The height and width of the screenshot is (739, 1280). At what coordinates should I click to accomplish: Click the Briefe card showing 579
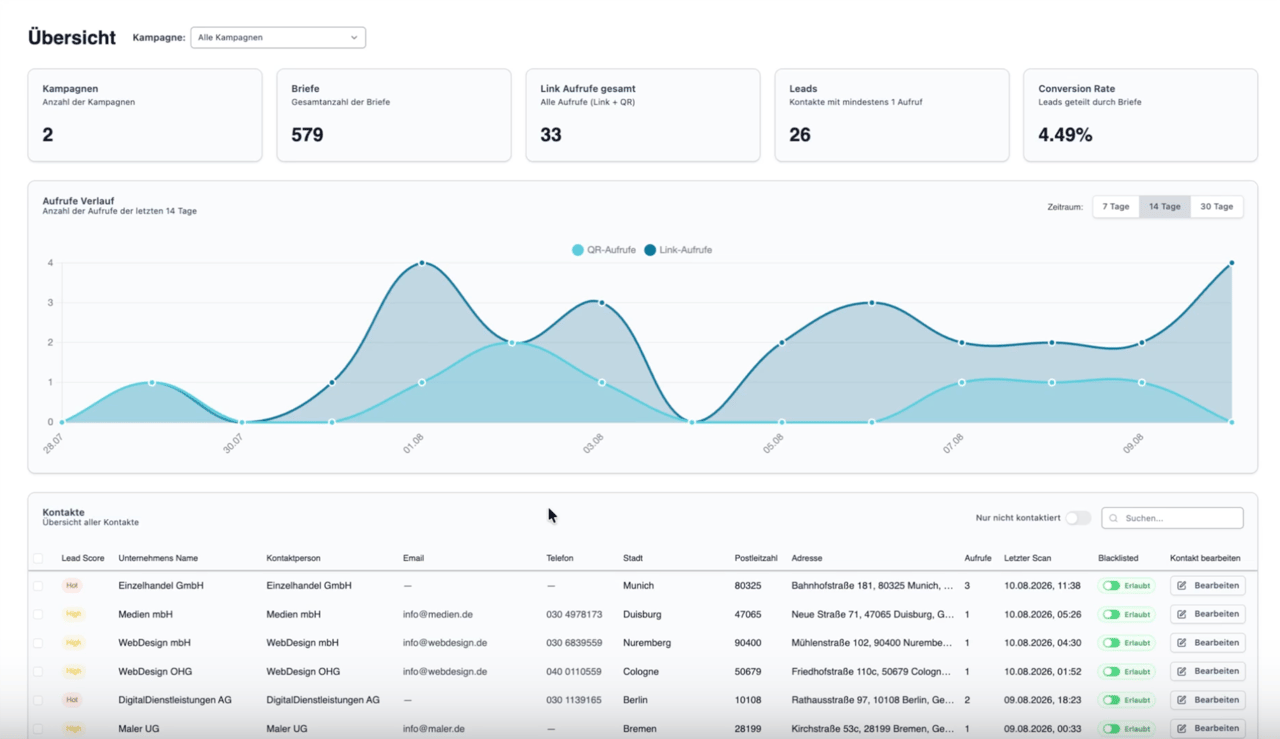[393, 115]
